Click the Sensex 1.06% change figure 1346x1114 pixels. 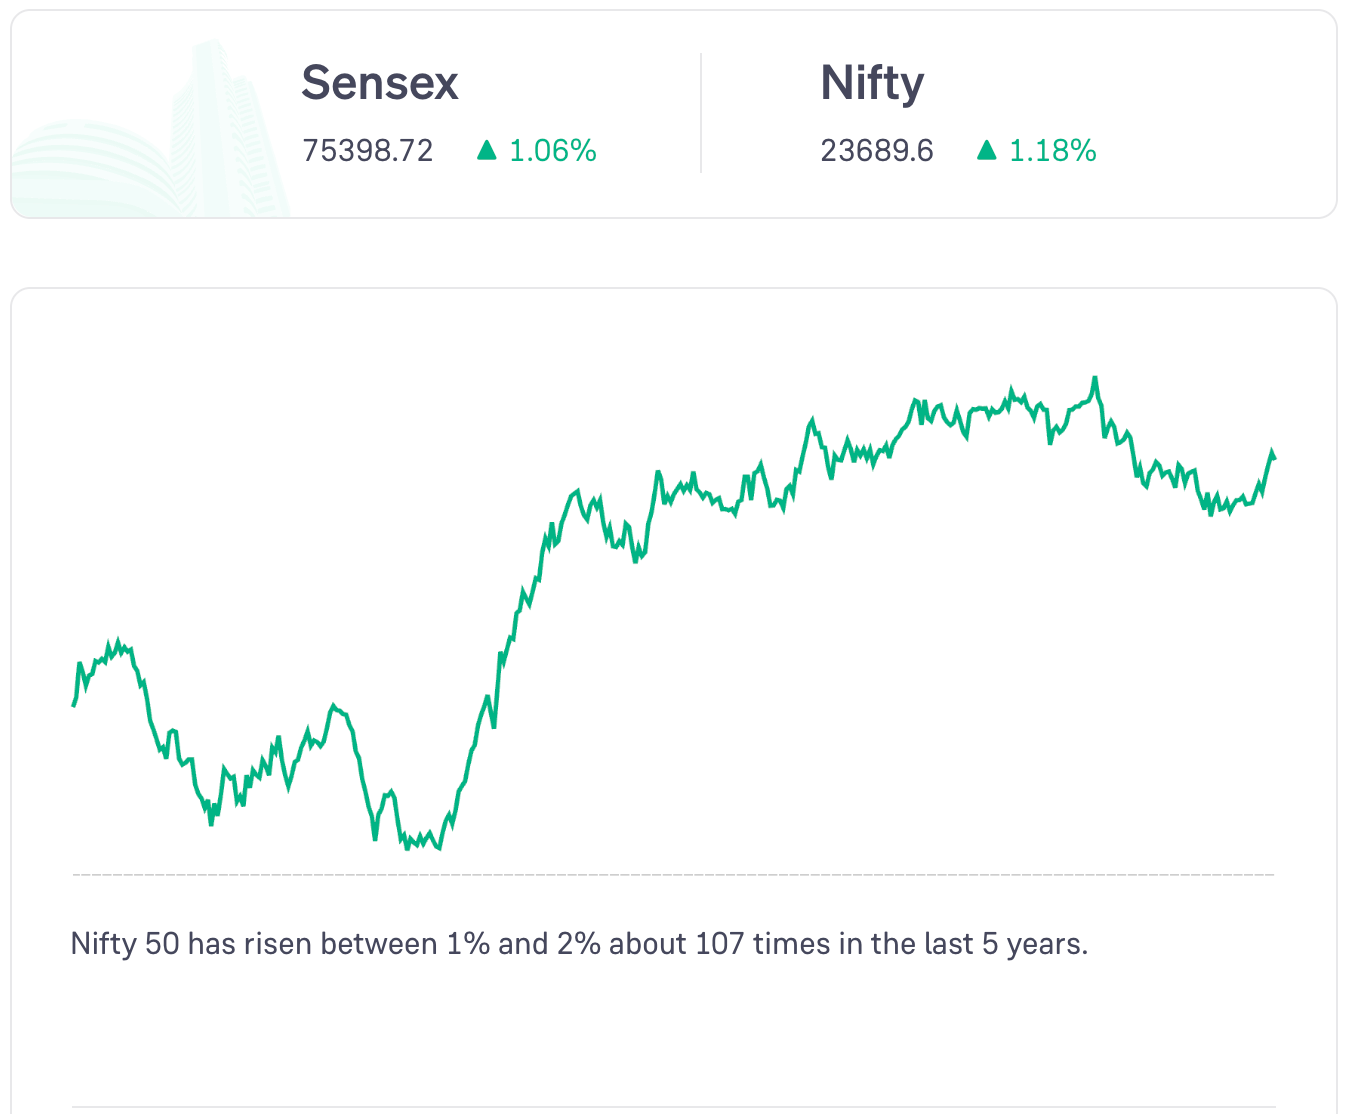(553, 151)
